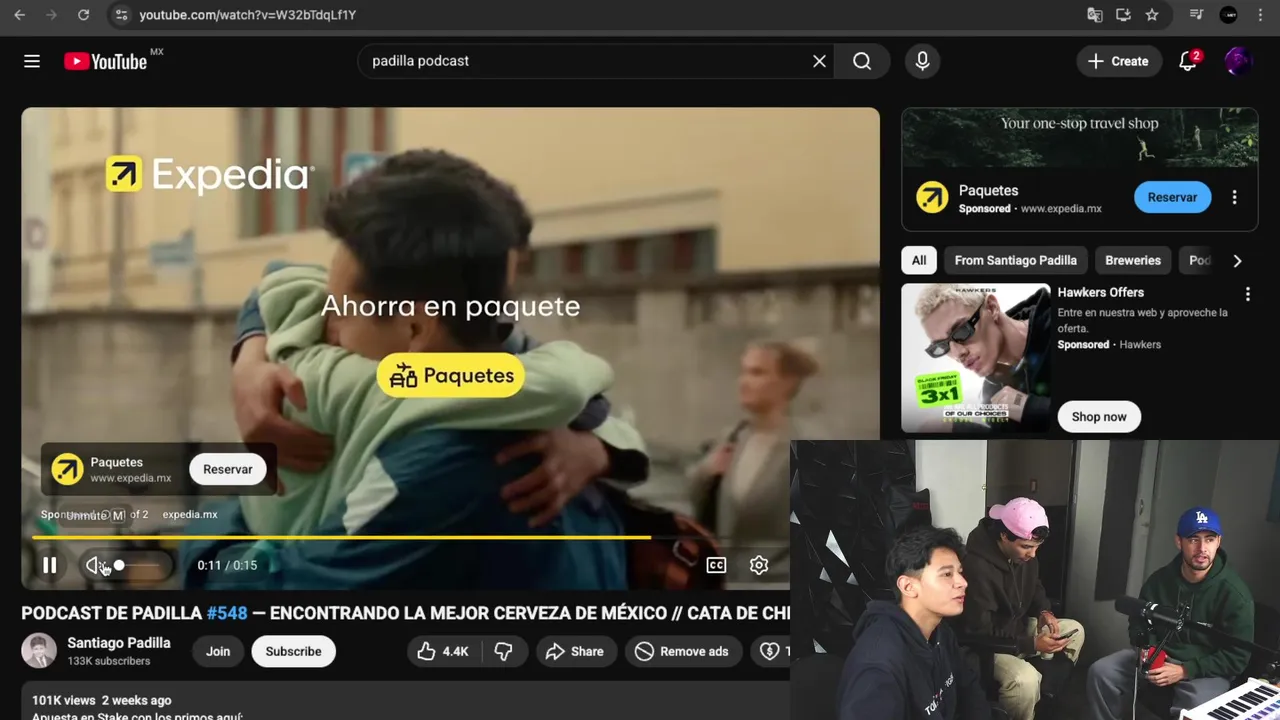
Task: Seek on the yellow ad progress bar
Action: (x=341, y=538)
